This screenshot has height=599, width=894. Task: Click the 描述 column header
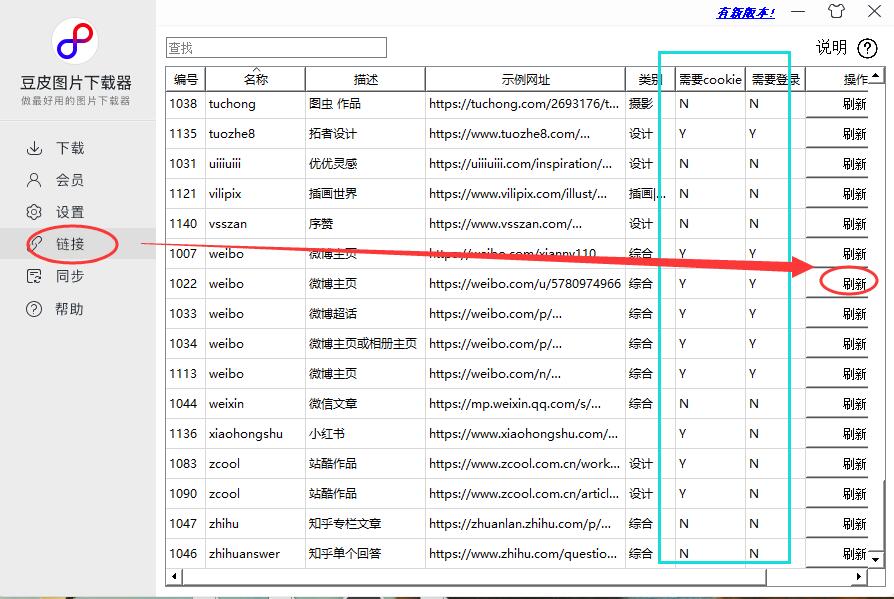tap(365, 79)
